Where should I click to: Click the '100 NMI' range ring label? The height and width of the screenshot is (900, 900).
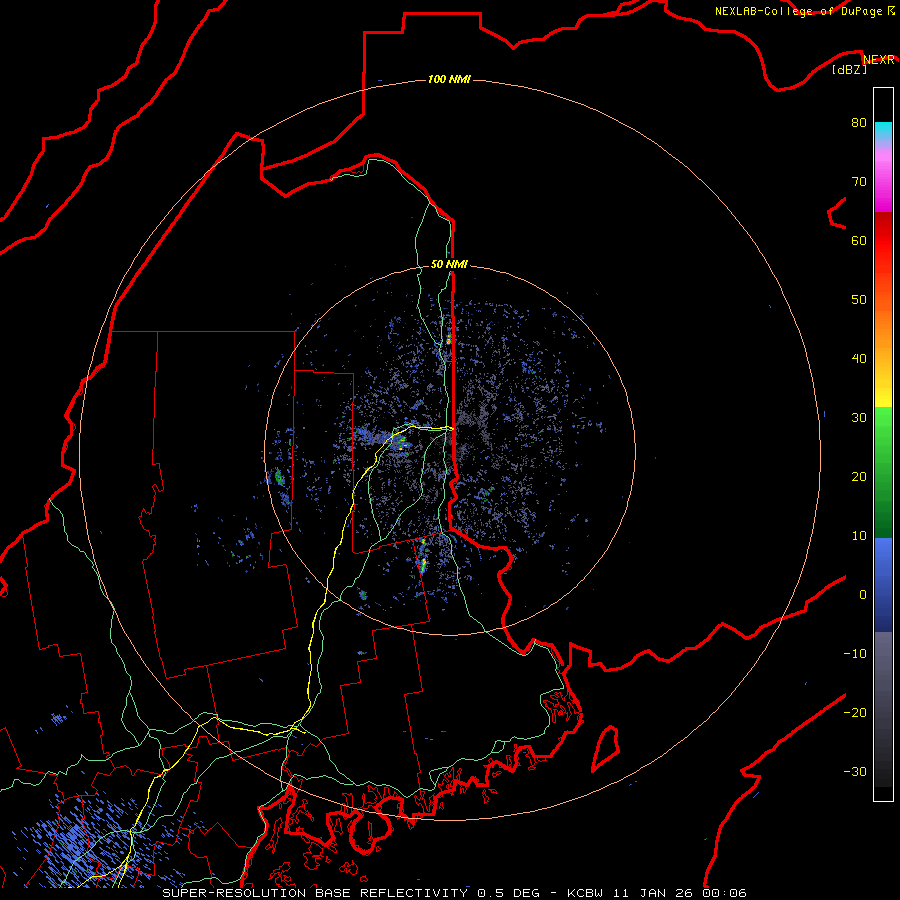point(449,79)
